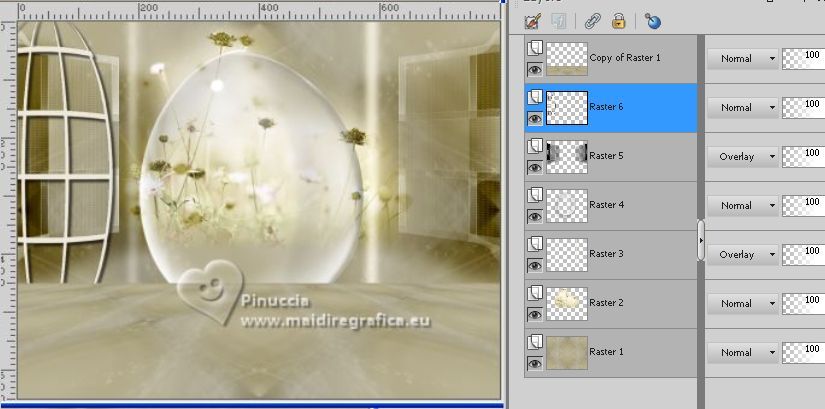Hide the Raster 1 background layer
The image size is (825, 409).
click(x=535, y=363)
